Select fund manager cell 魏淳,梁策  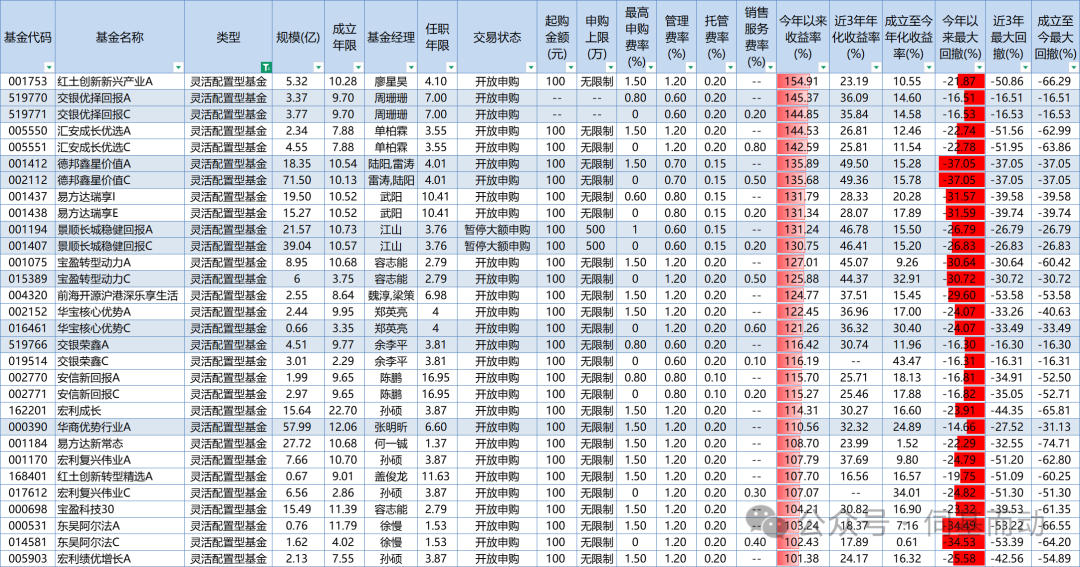tap(391, 296)
